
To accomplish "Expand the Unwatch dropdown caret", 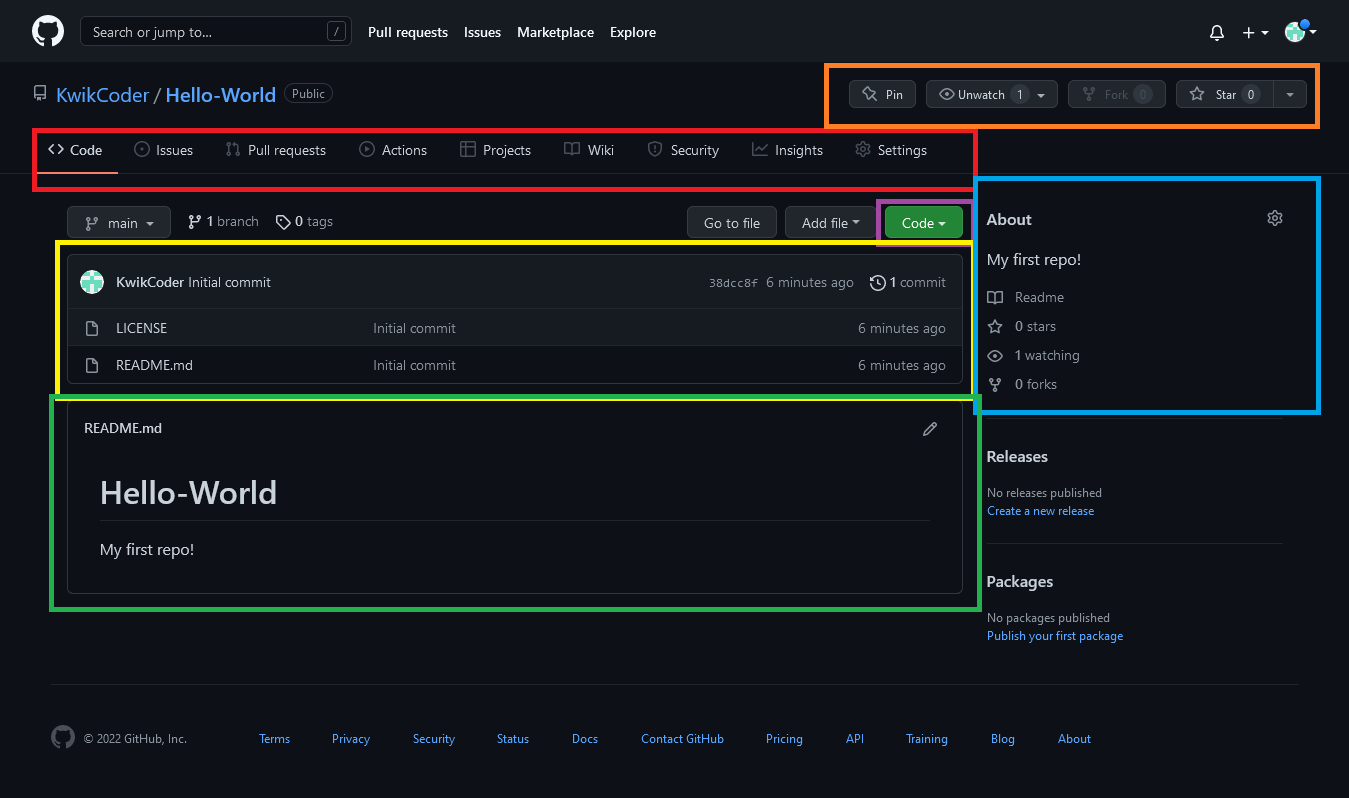I will 1042,94.
